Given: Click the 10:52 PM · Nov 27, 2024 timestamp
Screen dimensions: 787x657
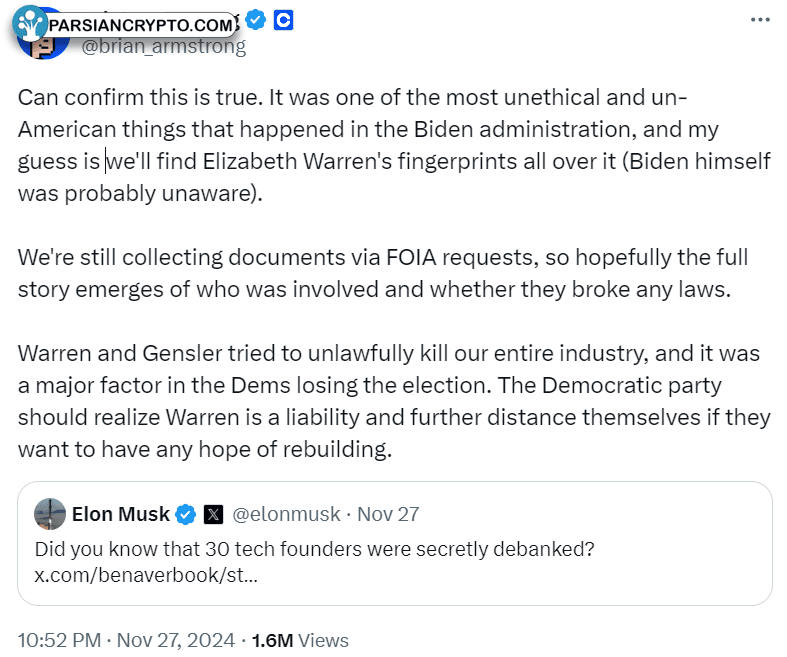Looking at the screenshot, I should coord(126,640).
